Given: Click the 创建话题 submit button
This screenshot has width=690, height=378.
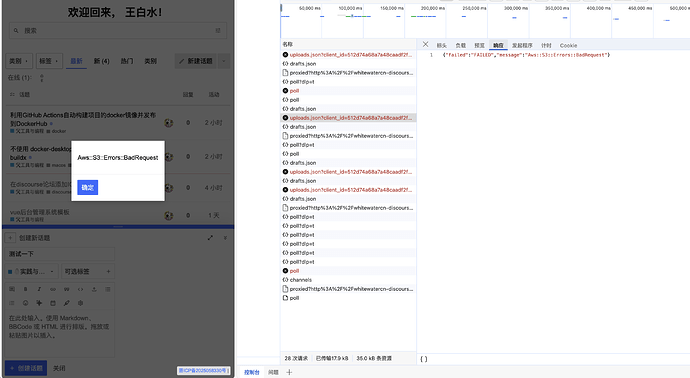Looking at the screenshot, I should (26, 368).
